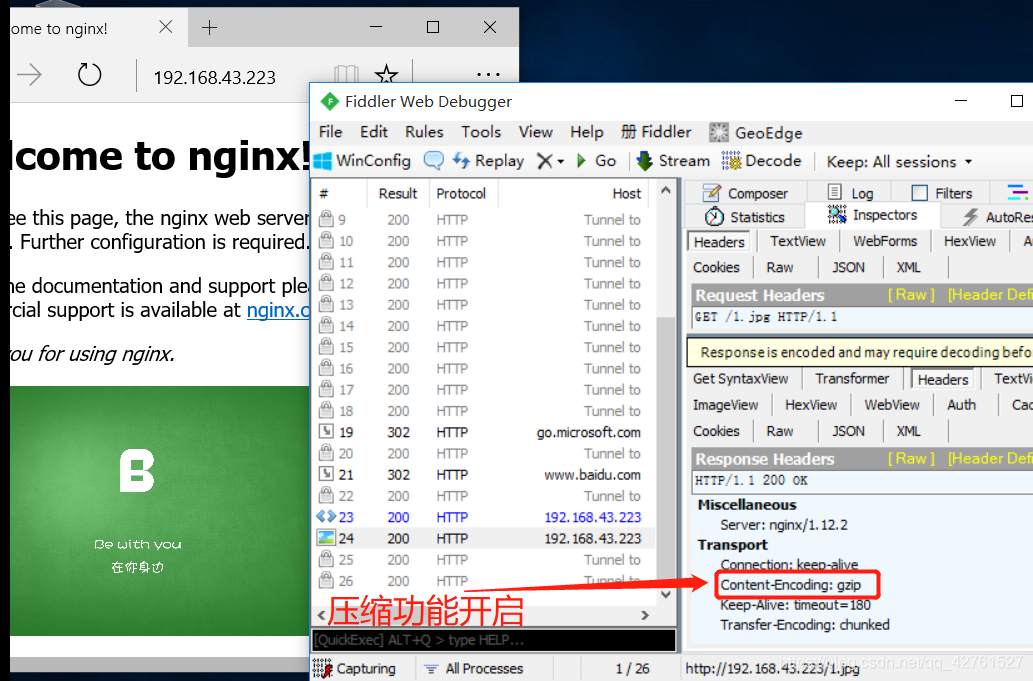Viewport: 1033px width, 681px height.
Task: Select session 21 redirect to www.baidu.com
Action: [484, 475]
